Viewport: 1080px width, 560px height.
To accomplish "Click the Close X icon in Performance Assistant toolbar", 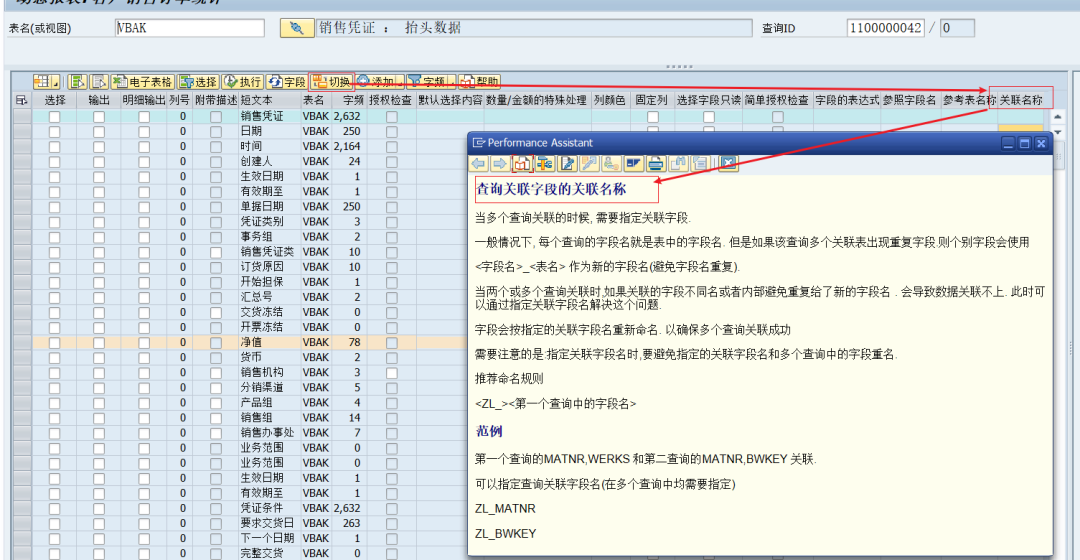I will [728, 163].
